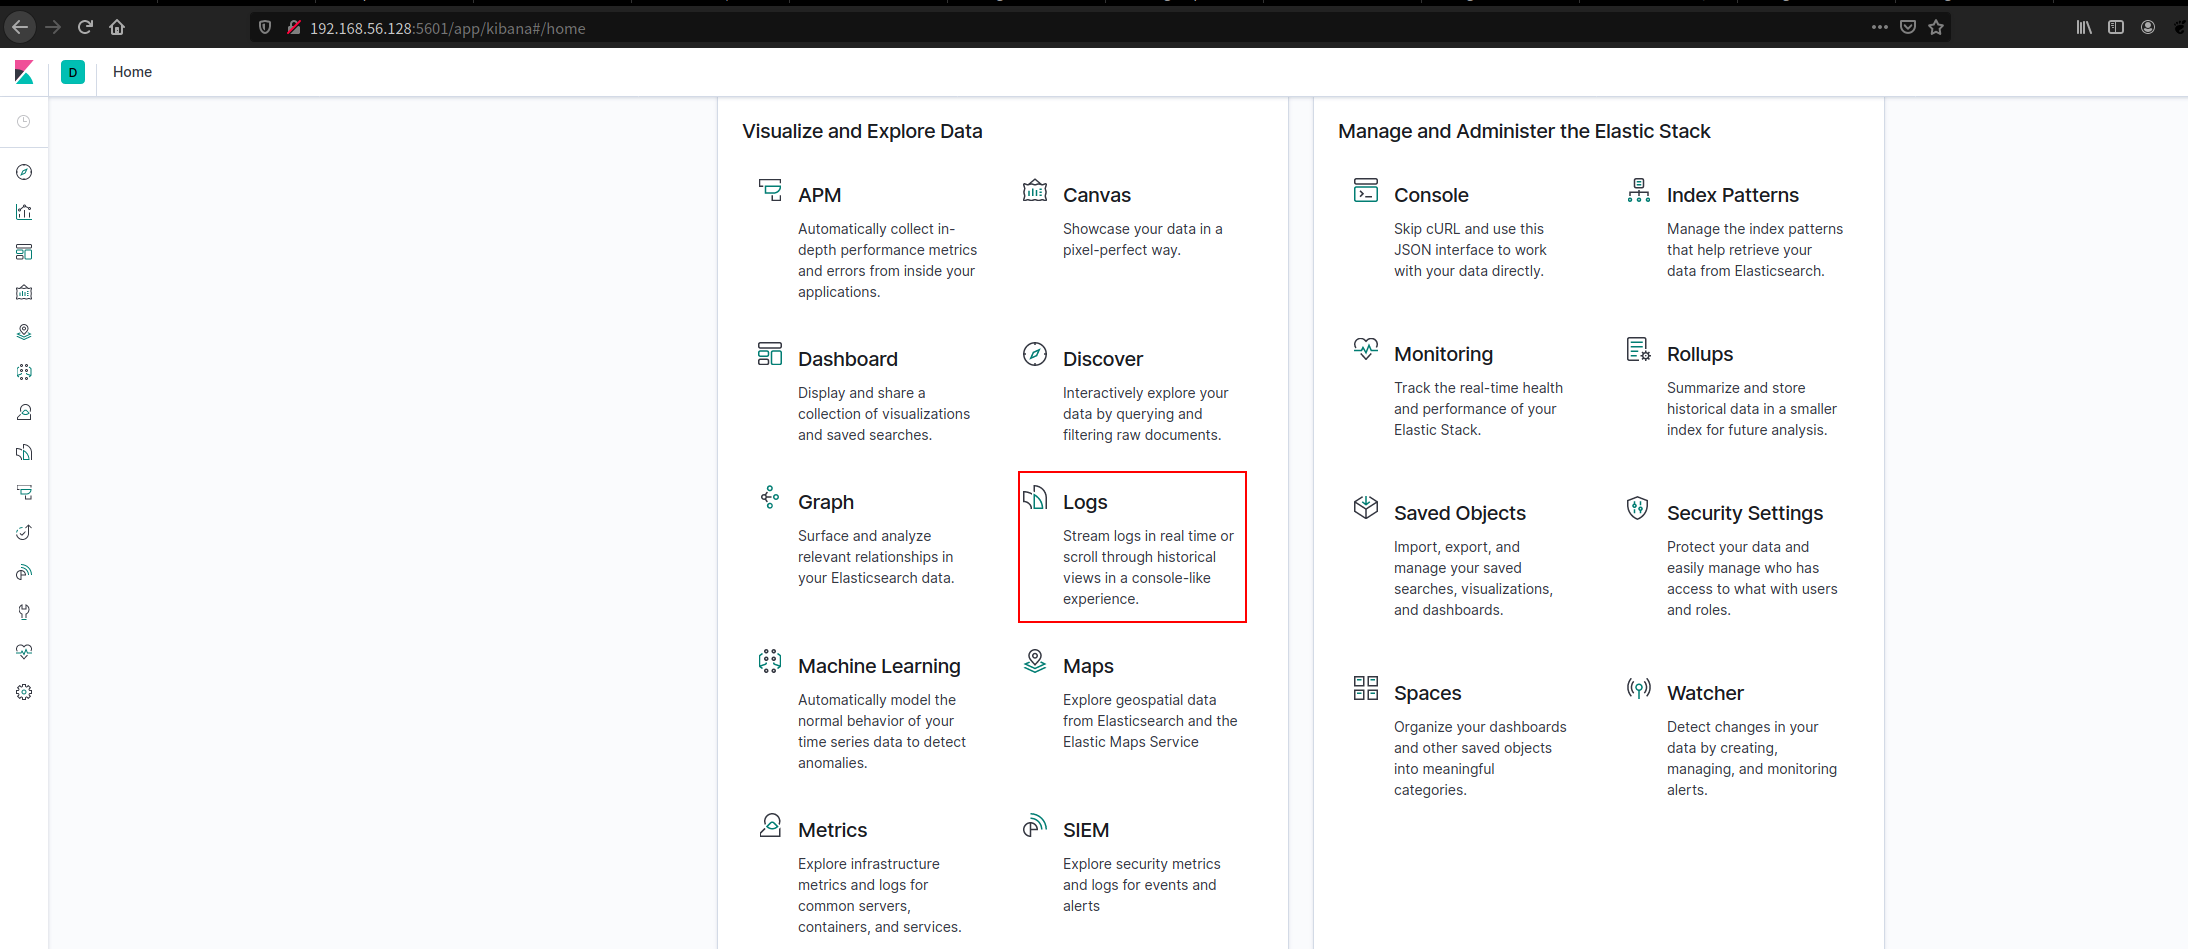Open the Default space selector avatar
Screen dimensions: 2188x949
[x=73, y=72]
